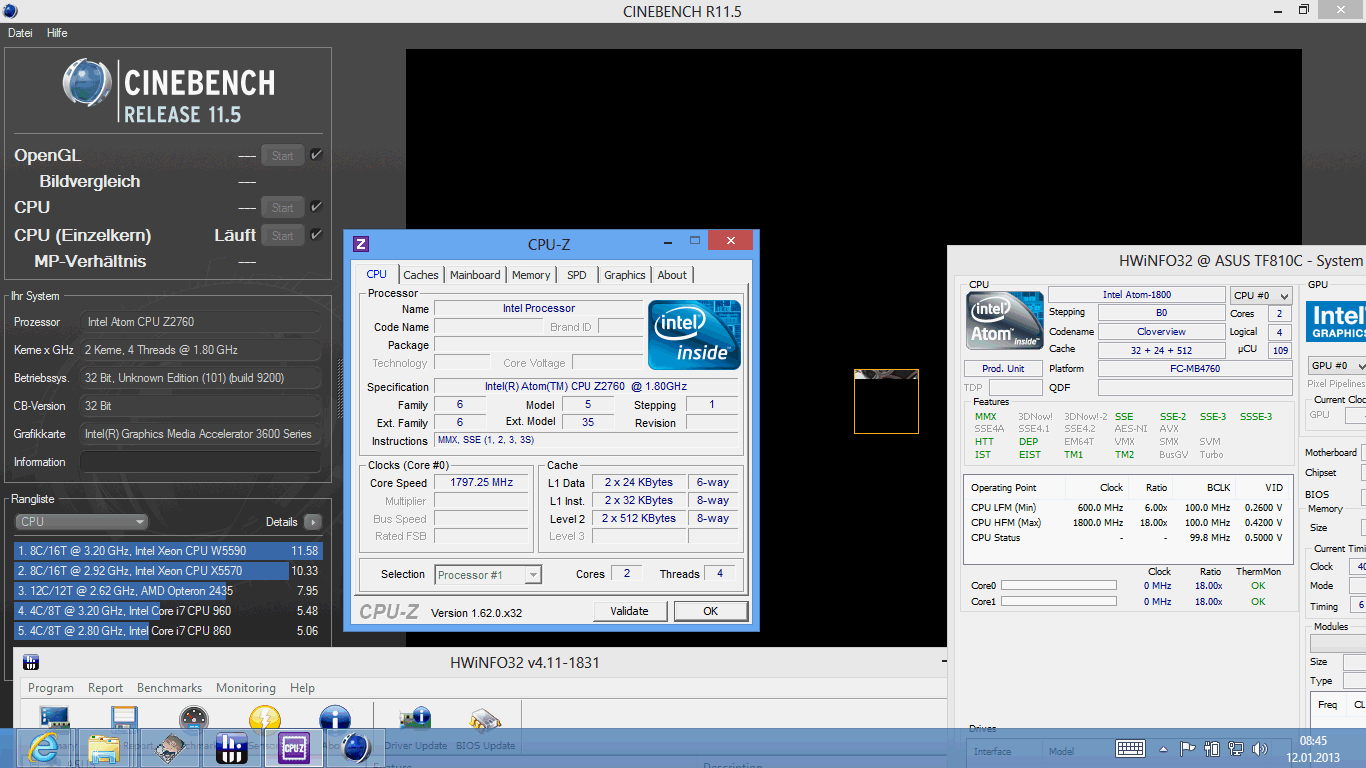Viewport: 1366px width, 768px height.
Task: Open Hilfe menu in Cinebench
Action: (x=57, y=33)
